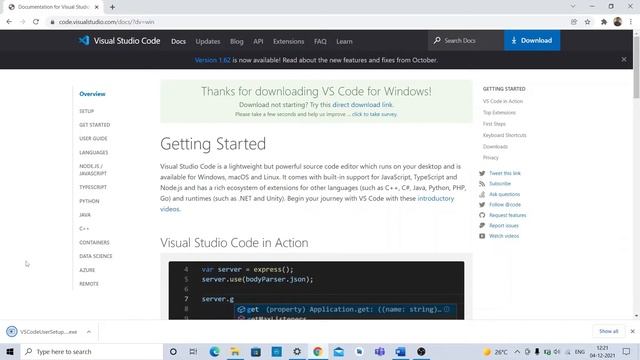The image size is (640, 360).
Task: Click the page vertical scrollbar thumb
Action: click(636, 67)
